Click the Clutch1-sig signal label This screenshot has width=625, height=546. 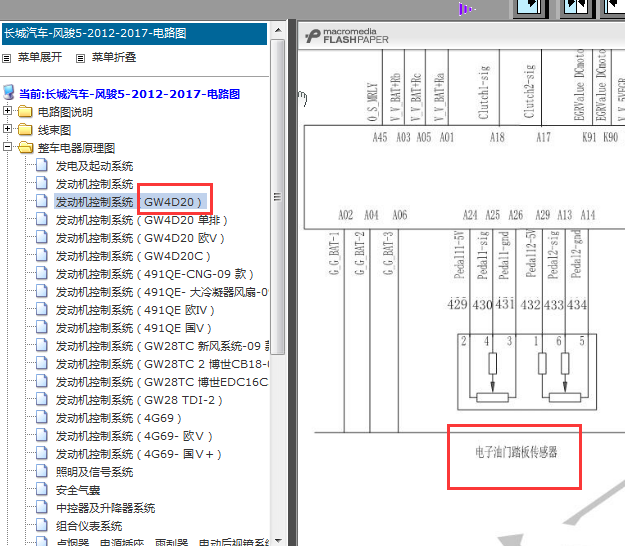pos(483,92)
